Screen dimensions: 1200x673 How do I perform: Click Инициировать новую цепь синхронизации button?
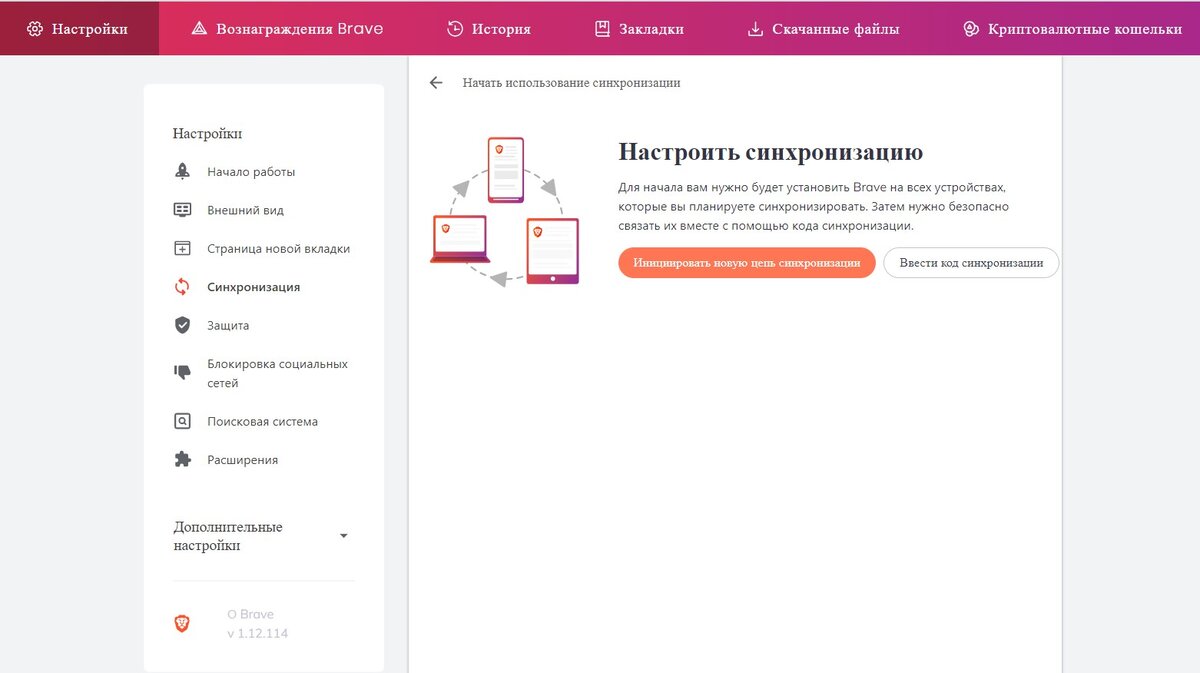click(747, 263)
